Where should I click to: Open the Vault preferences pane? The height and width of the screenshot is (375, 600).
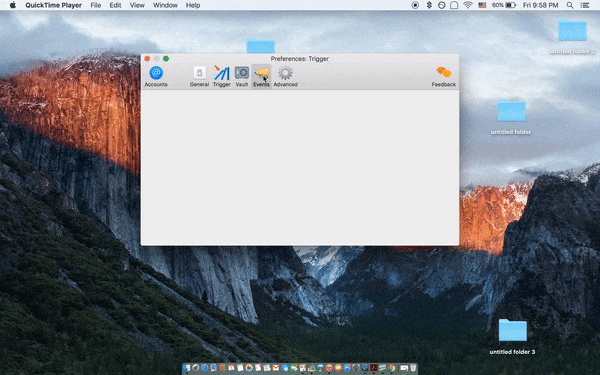(x=242, y=77)
